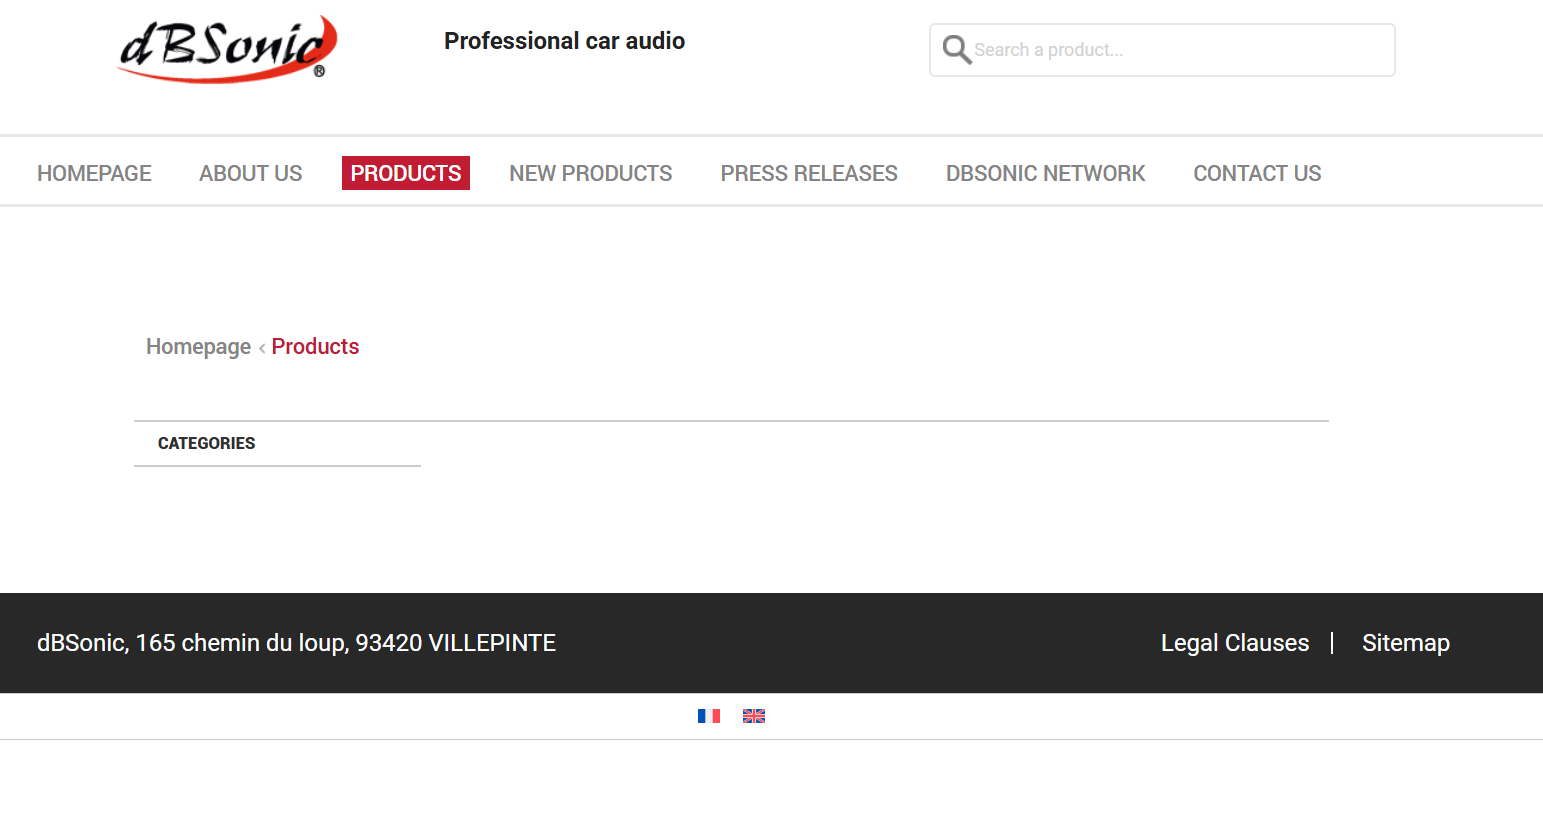The width and height of the screenshot is (1543, 826).
Task: Click Contact Us in the navbar
Action: click(x=1257, y=173)
